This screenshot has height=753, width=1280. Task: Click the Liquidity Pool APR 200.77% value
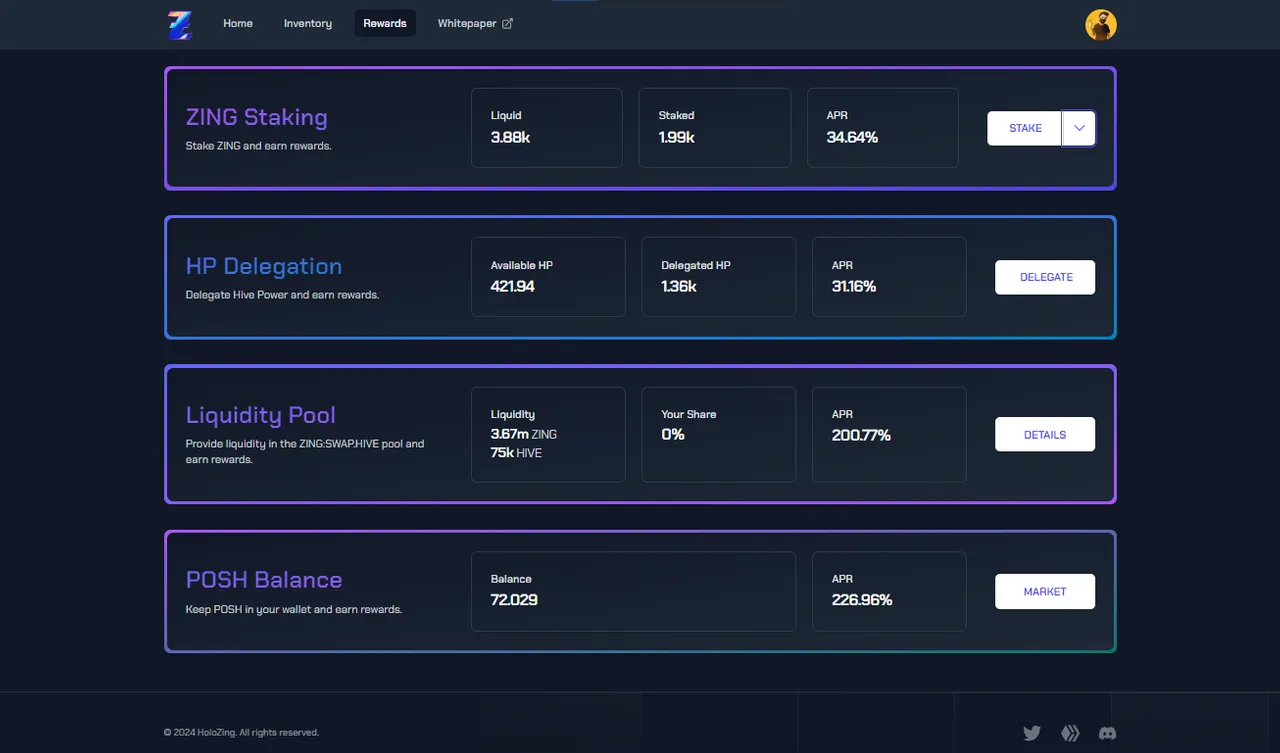tap(861, 435)
